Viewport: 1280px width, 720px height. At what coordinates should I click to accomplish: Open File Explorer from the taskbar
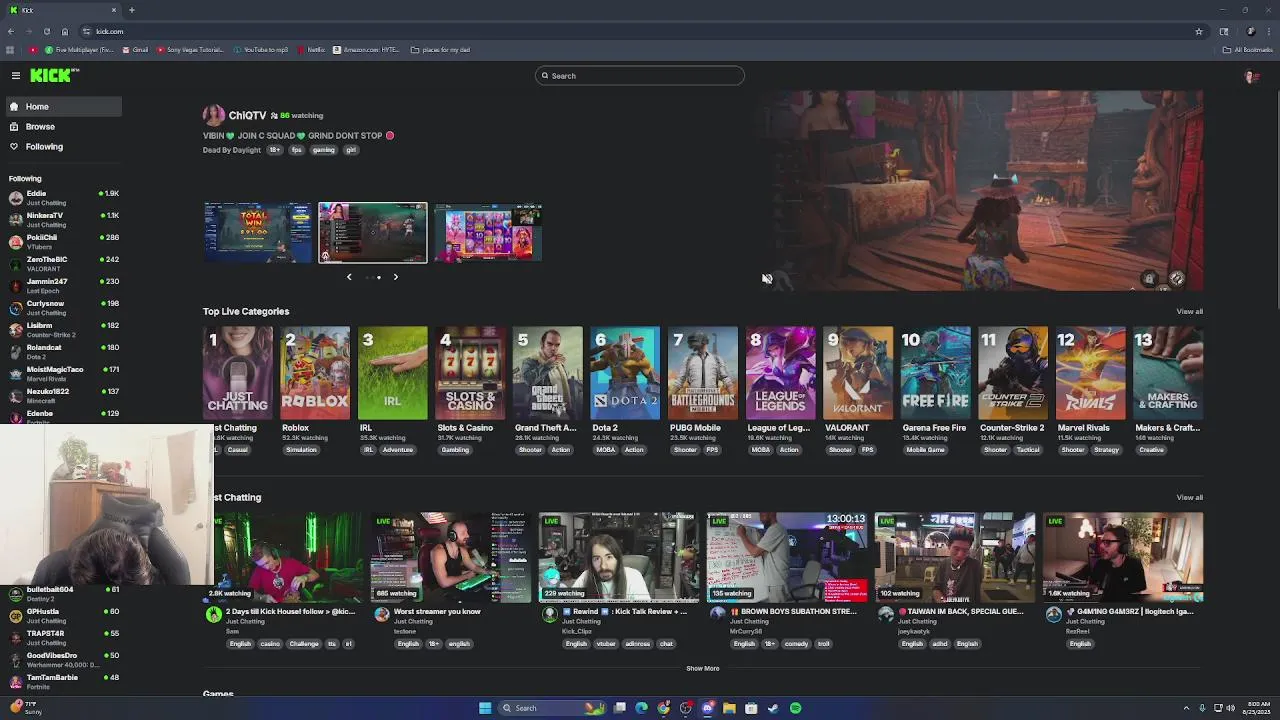730,708
